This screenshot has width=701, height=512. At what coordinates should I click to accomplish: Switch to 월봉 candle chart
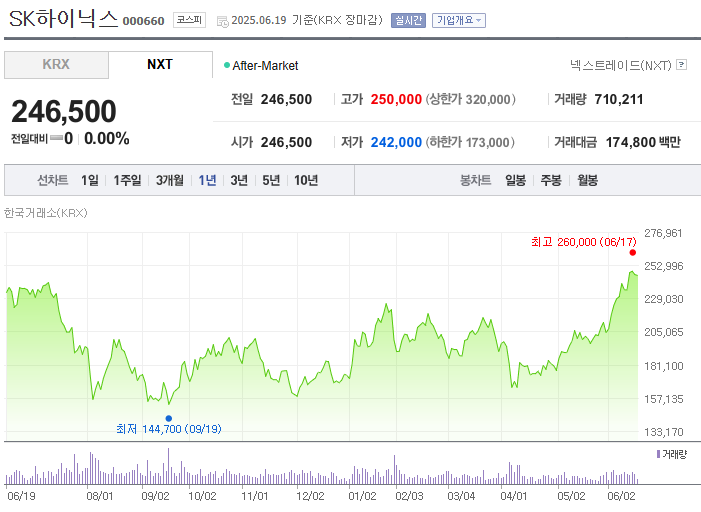(x=587, y=180)
